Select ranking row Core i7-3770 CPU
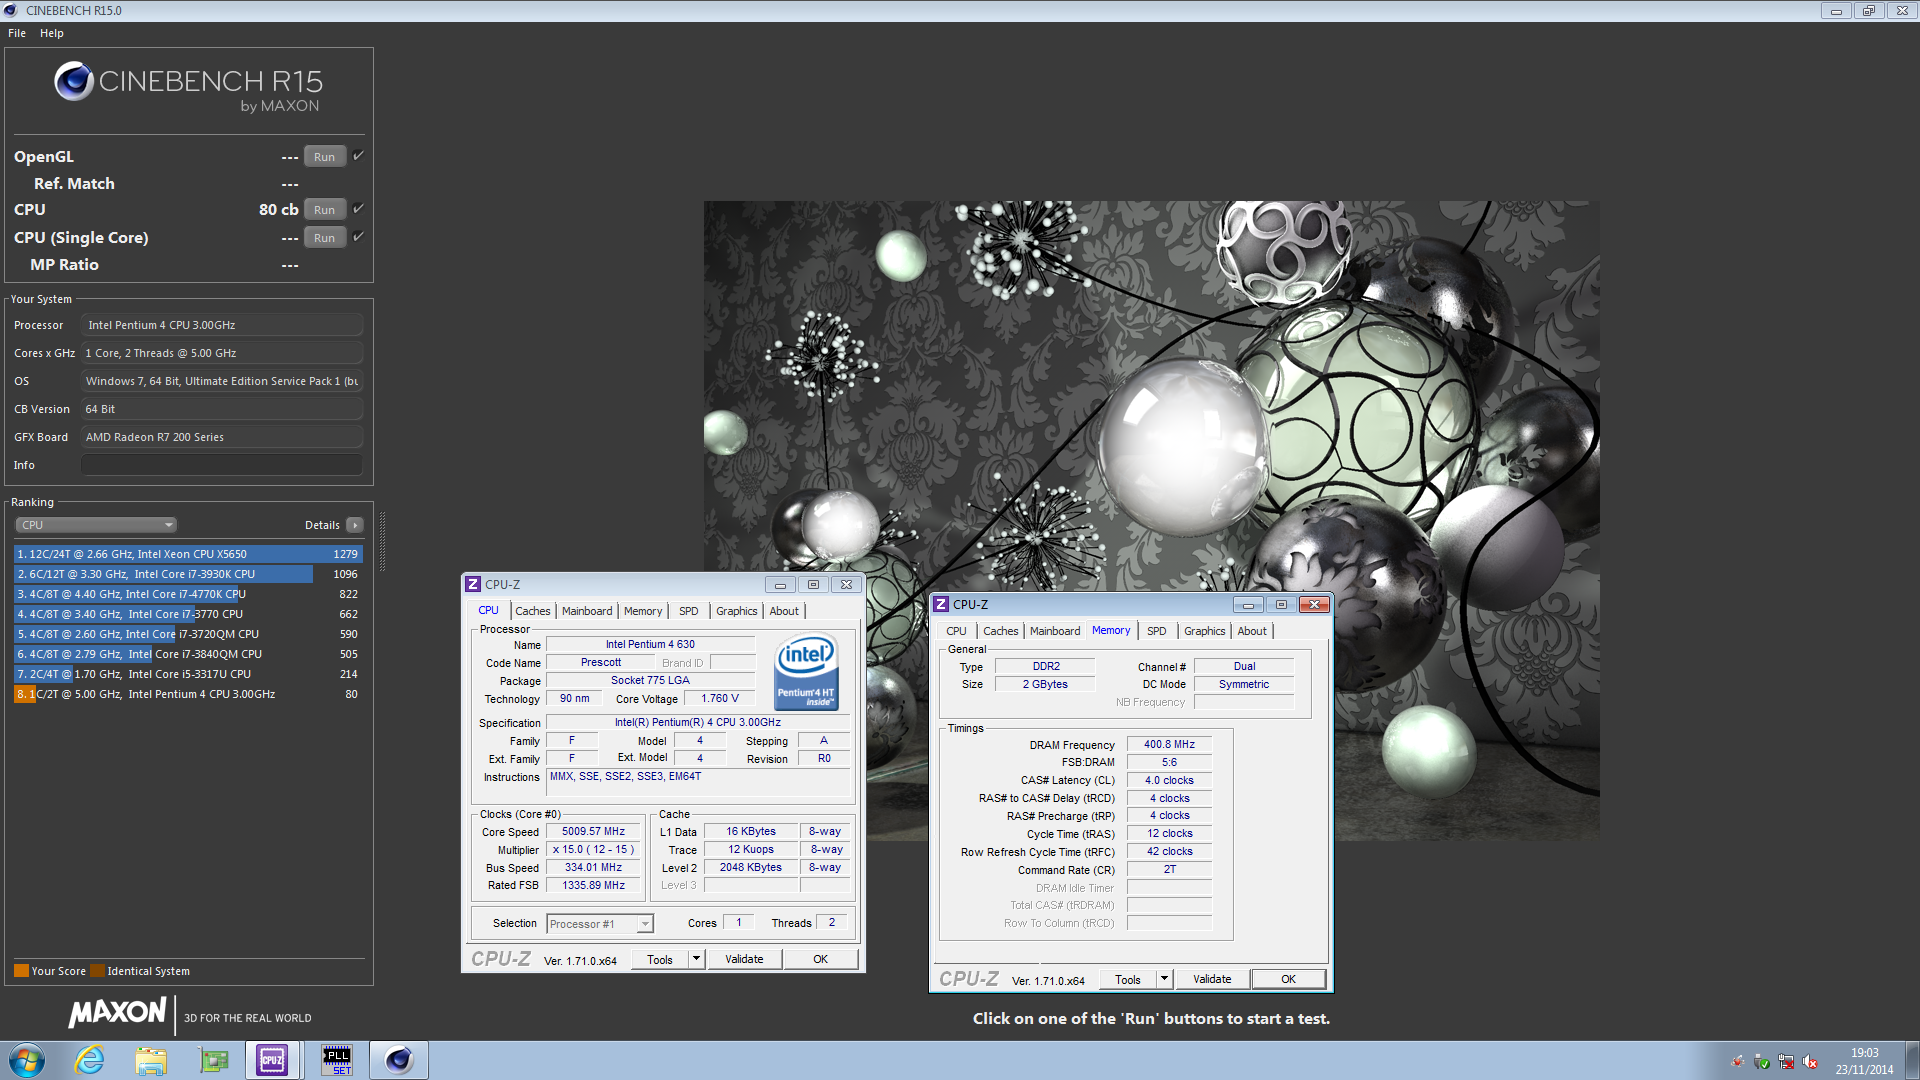The width and height of the screenshot is (1920, 1080). [188, 614]
